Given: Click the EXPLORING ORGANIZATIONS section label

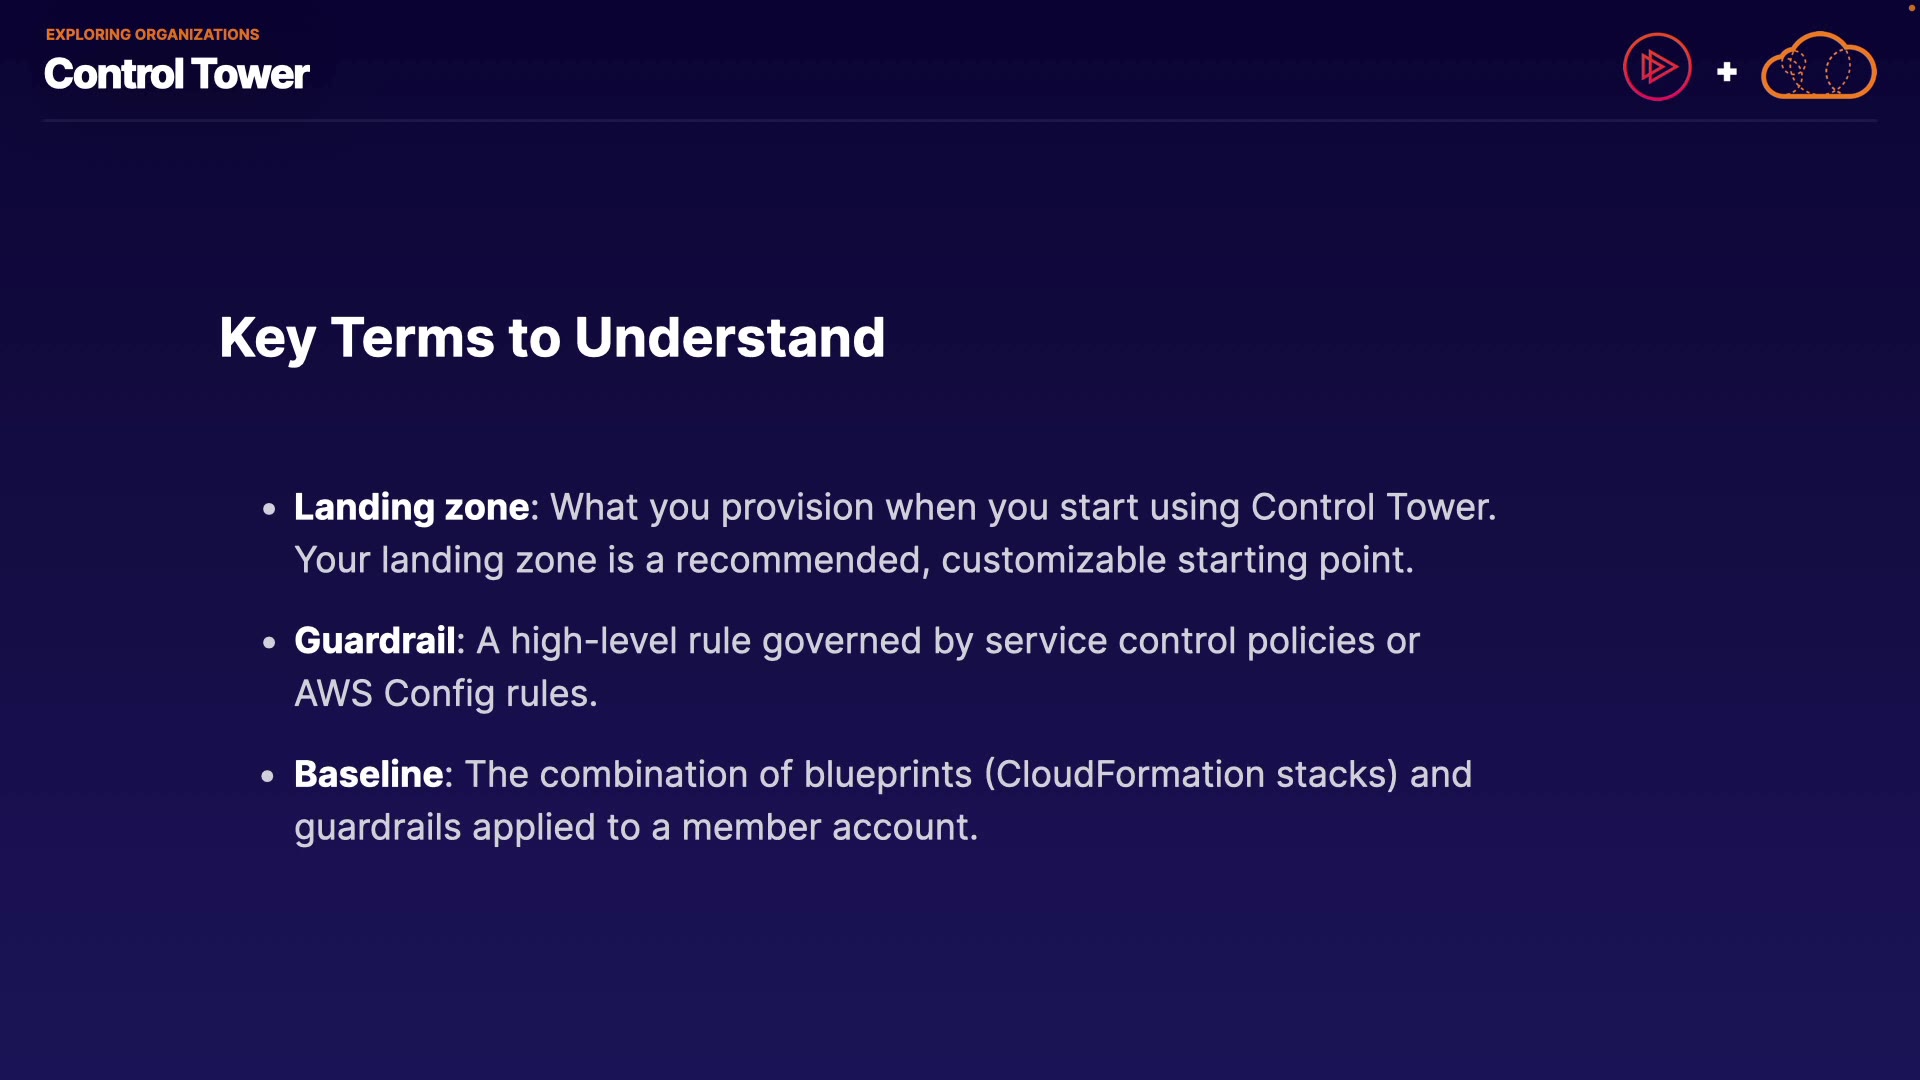Looking at the screenshot, I should tap(152, 34).
